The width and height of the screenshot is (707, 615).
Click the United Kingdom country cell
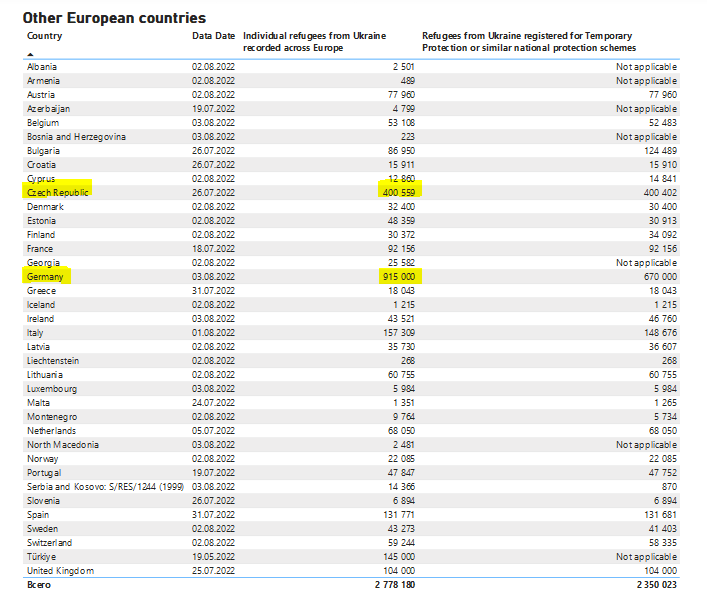pyautogui.click(x=60, y=570)
